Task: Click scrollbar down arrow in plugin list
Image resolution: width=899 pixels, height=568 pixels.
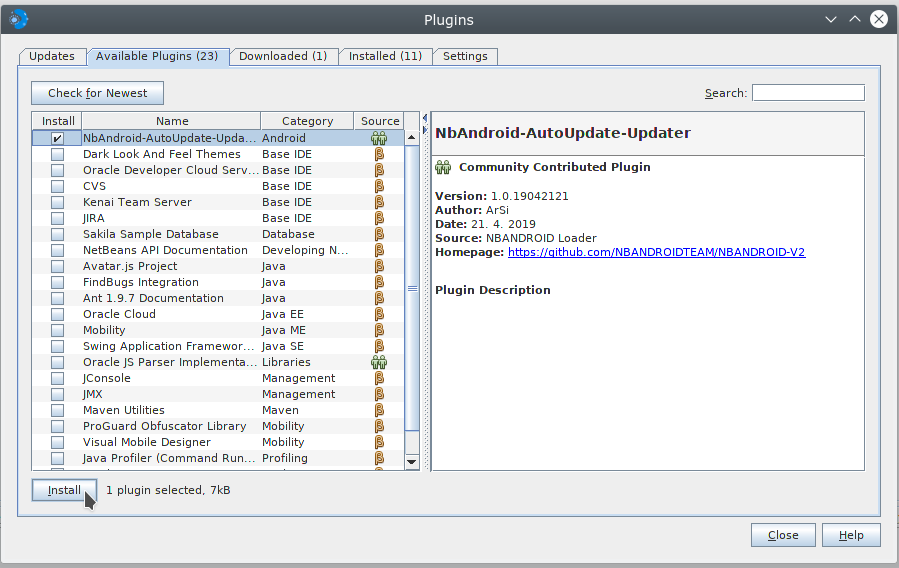Action: click(411, 462)
